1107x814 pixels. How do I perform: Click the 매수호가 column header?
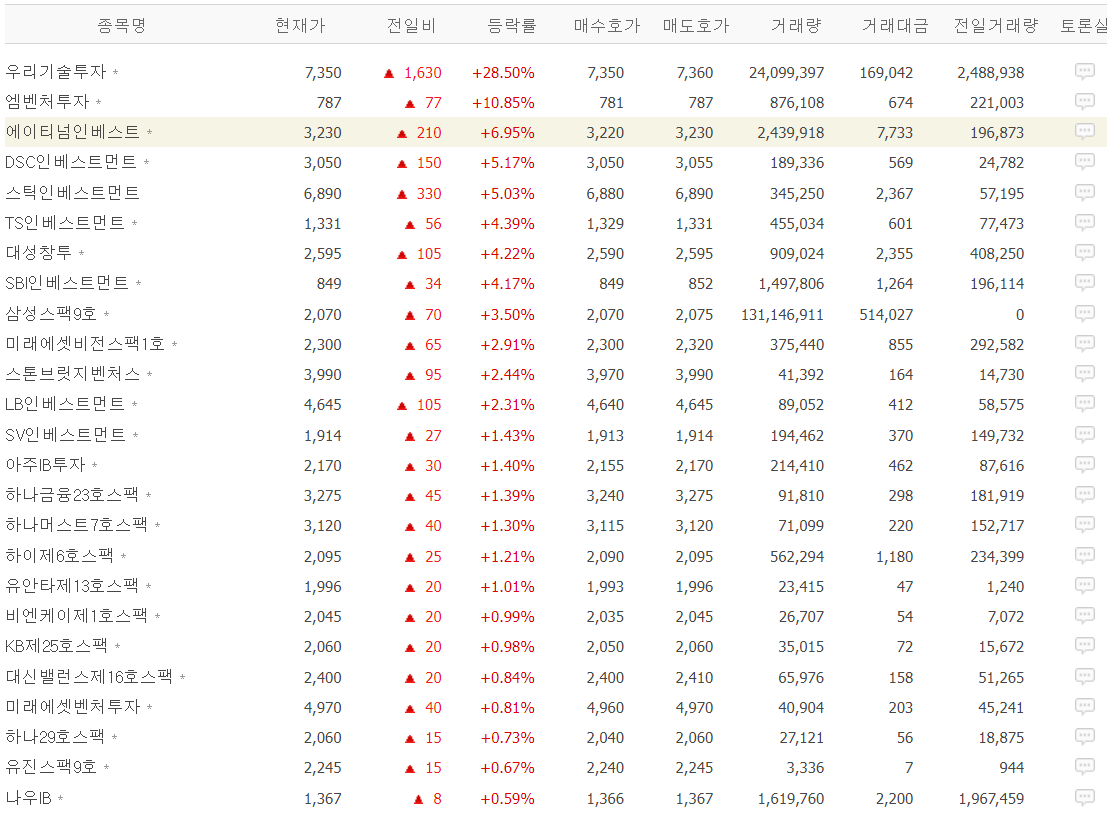pyautogui.click(x=606, y=25)
